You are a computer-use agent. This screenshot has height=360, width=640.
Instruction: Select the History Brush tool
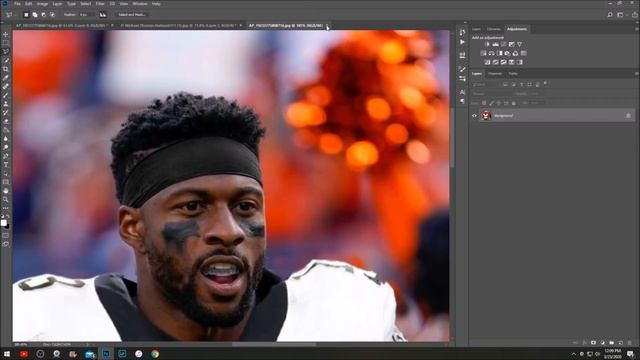tap(6, 112)
